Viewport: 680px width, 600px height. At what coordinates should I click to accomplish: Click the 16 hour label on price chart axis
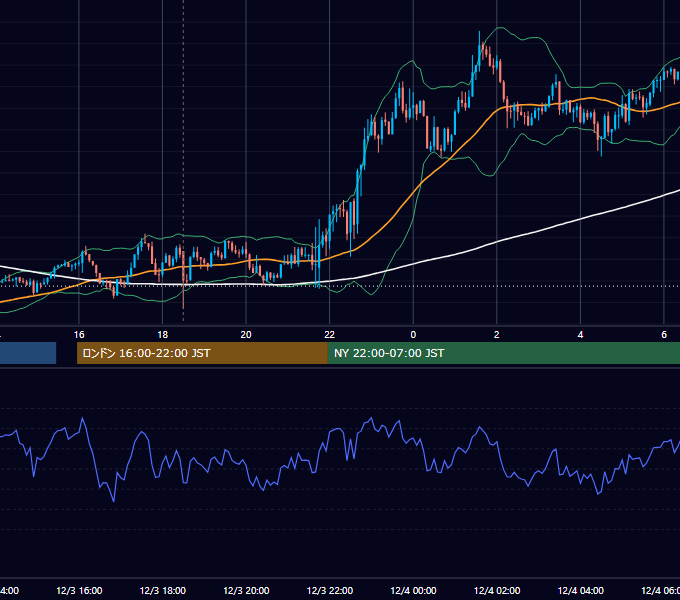coord(79,335)
